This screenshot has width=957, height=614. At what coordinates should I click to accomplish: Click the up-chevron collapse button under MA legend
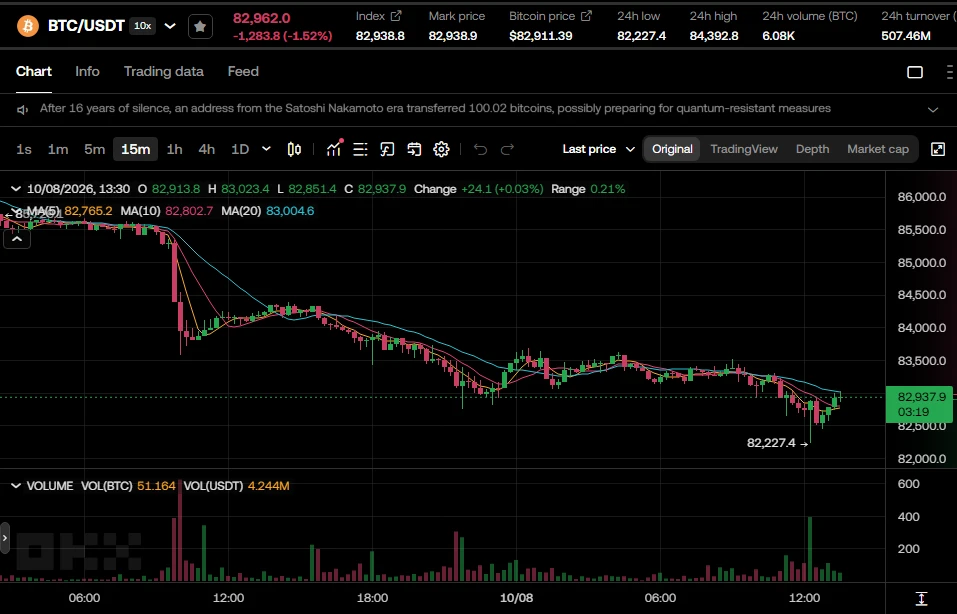[x=17, y=239]
